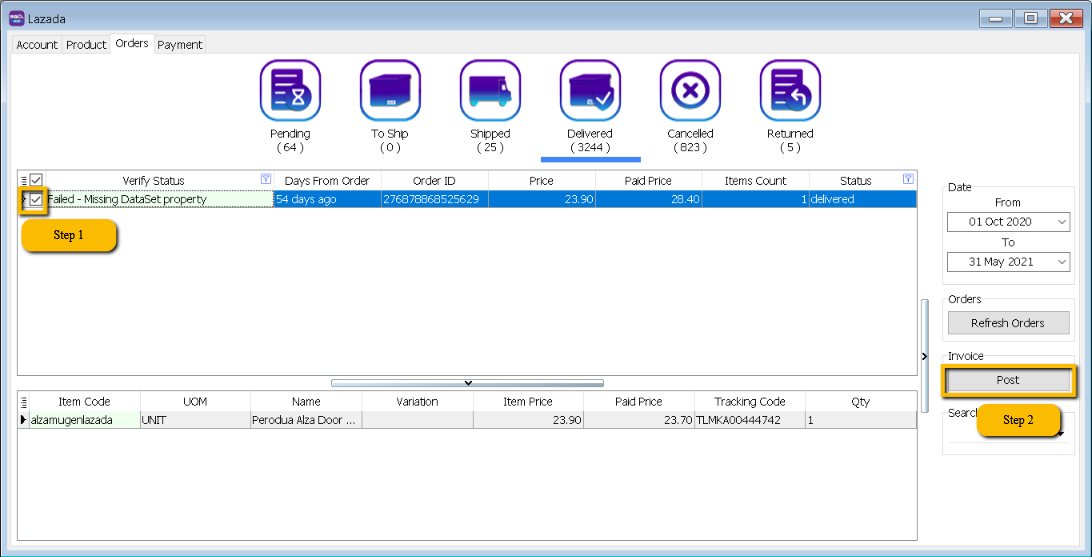Open the Product tab
The width and height of the screenshot is (1092, 557).
tap(86, 45)
